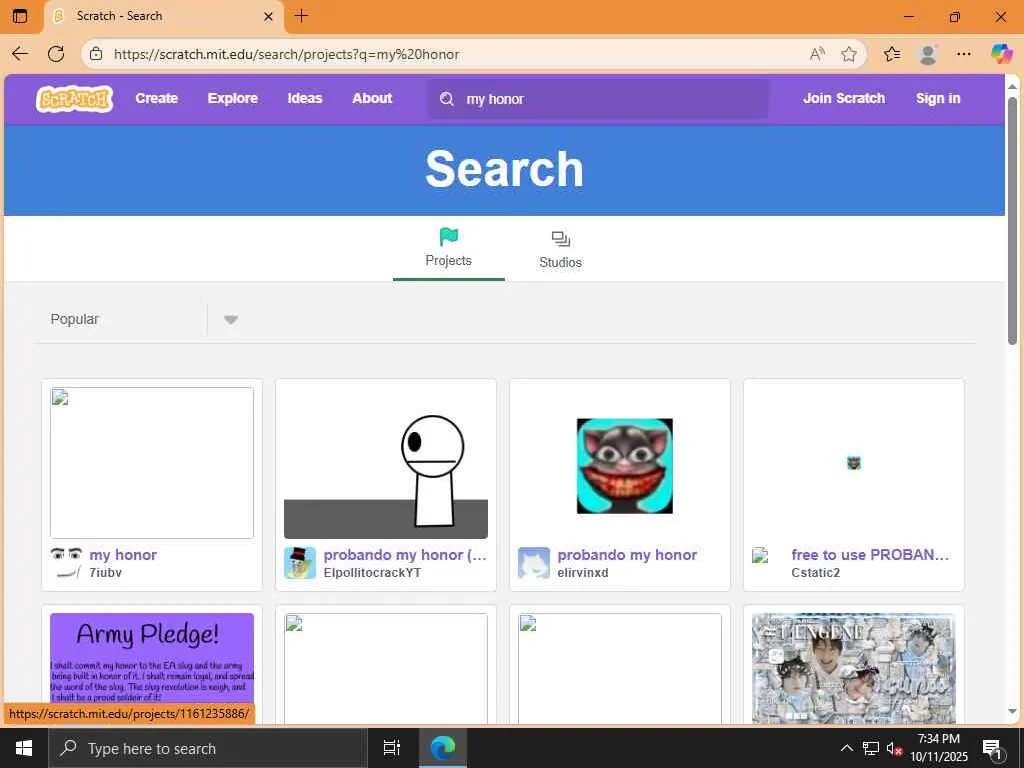View site information lock icon

click(x=96, y=54)
